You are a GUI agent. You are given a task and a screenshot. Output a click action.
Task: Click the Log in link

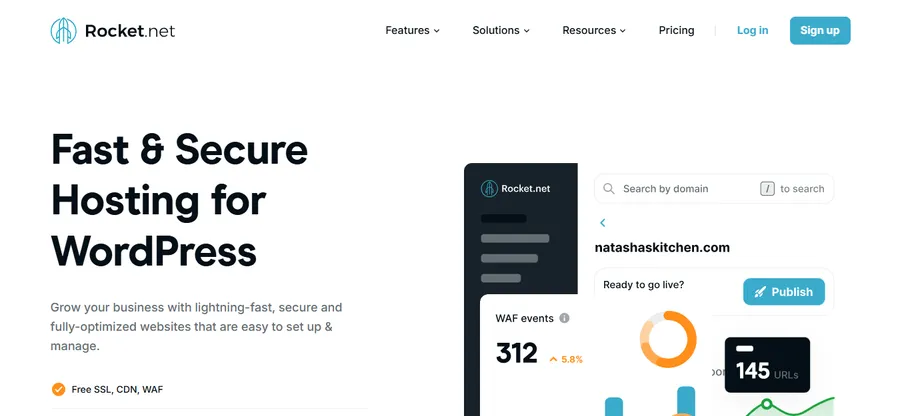(752, 30)
